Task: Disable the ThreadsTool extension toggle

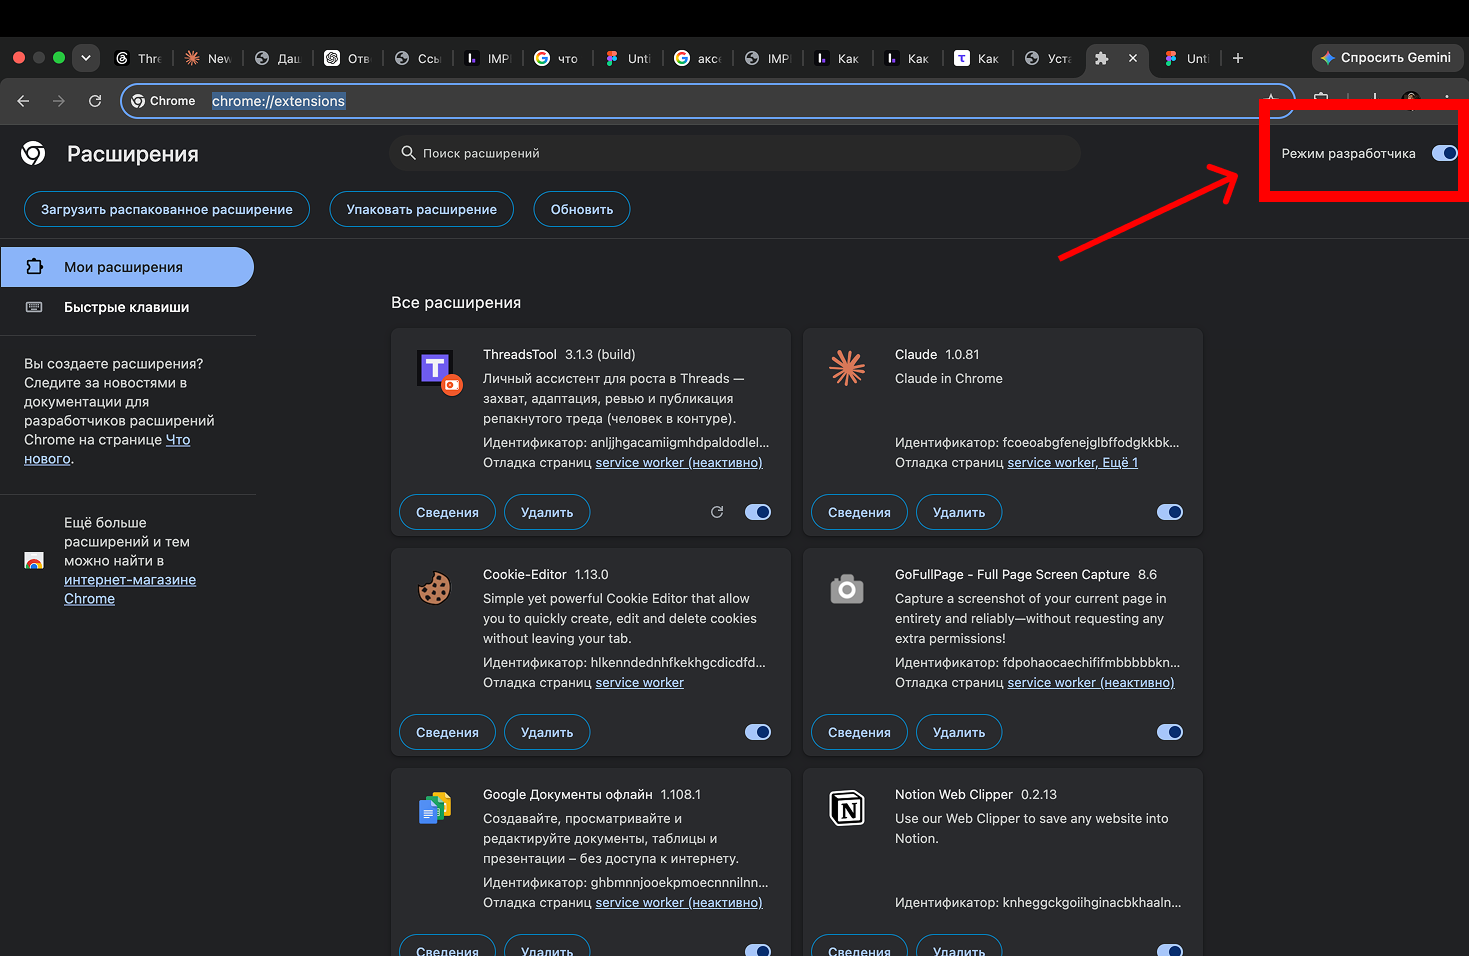Action: pyautogui.click(x=758, y=512)
